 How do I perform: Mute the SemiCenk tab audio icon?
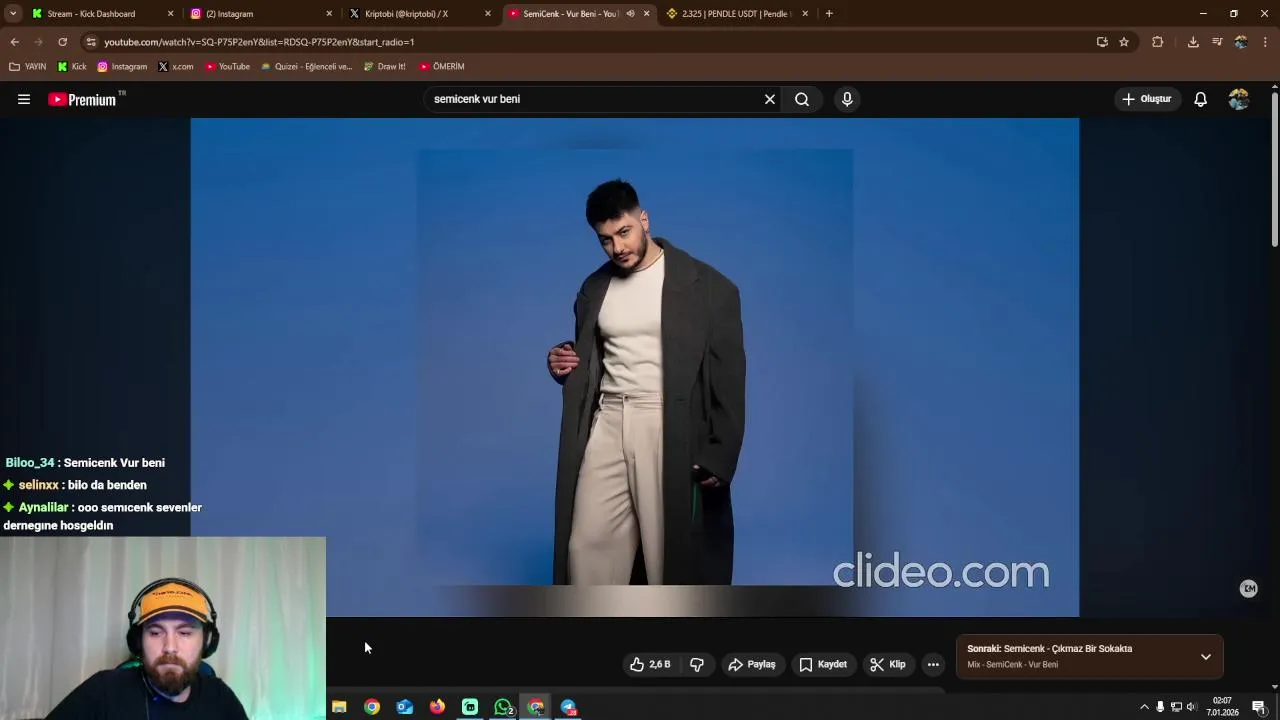[630, 14]
